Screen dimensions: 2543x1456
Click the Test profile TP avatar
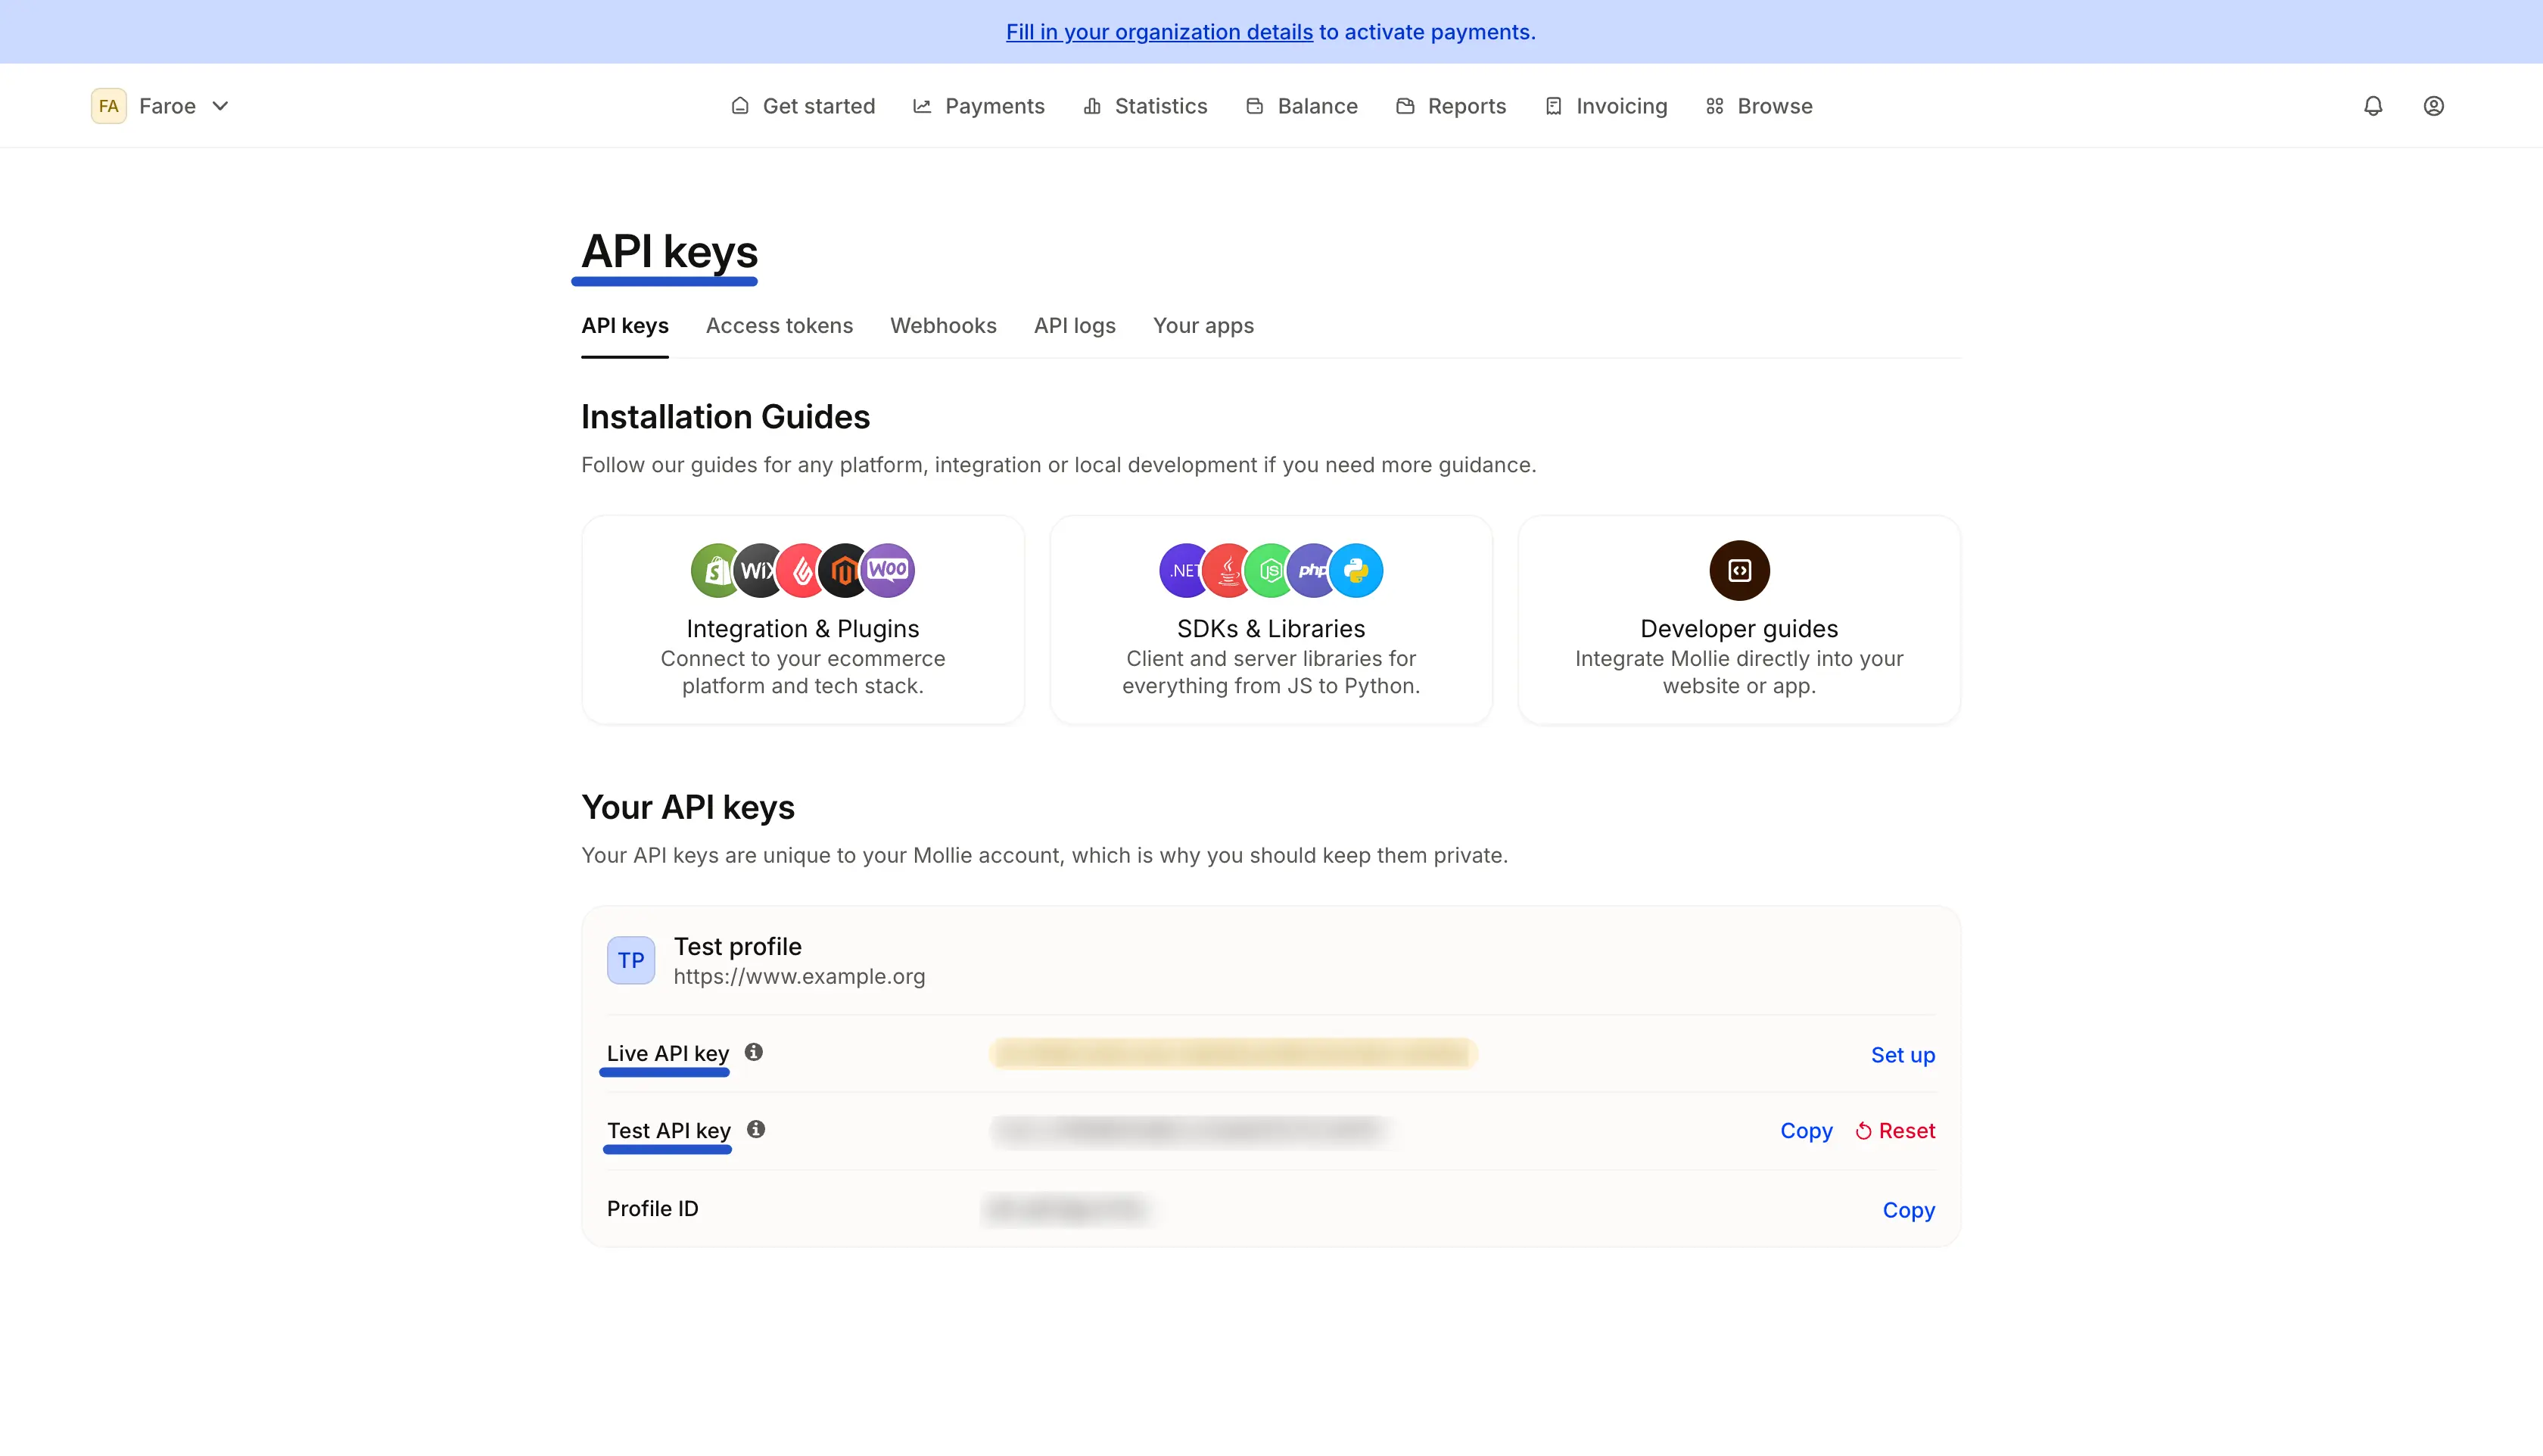click(x=630, y=959)
